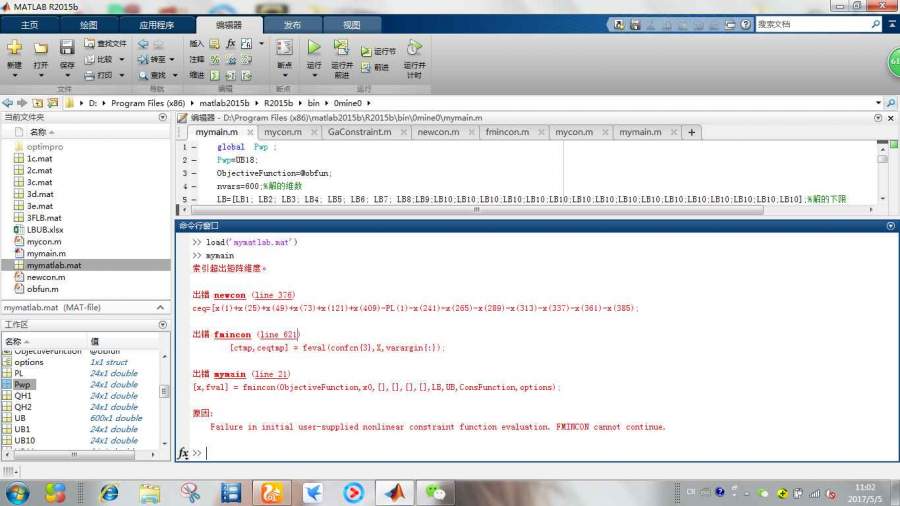Open the Breakpoints (断点) dropdown arrow
The width and height of the screenshot is (900, 506).
tap(284, 76)
